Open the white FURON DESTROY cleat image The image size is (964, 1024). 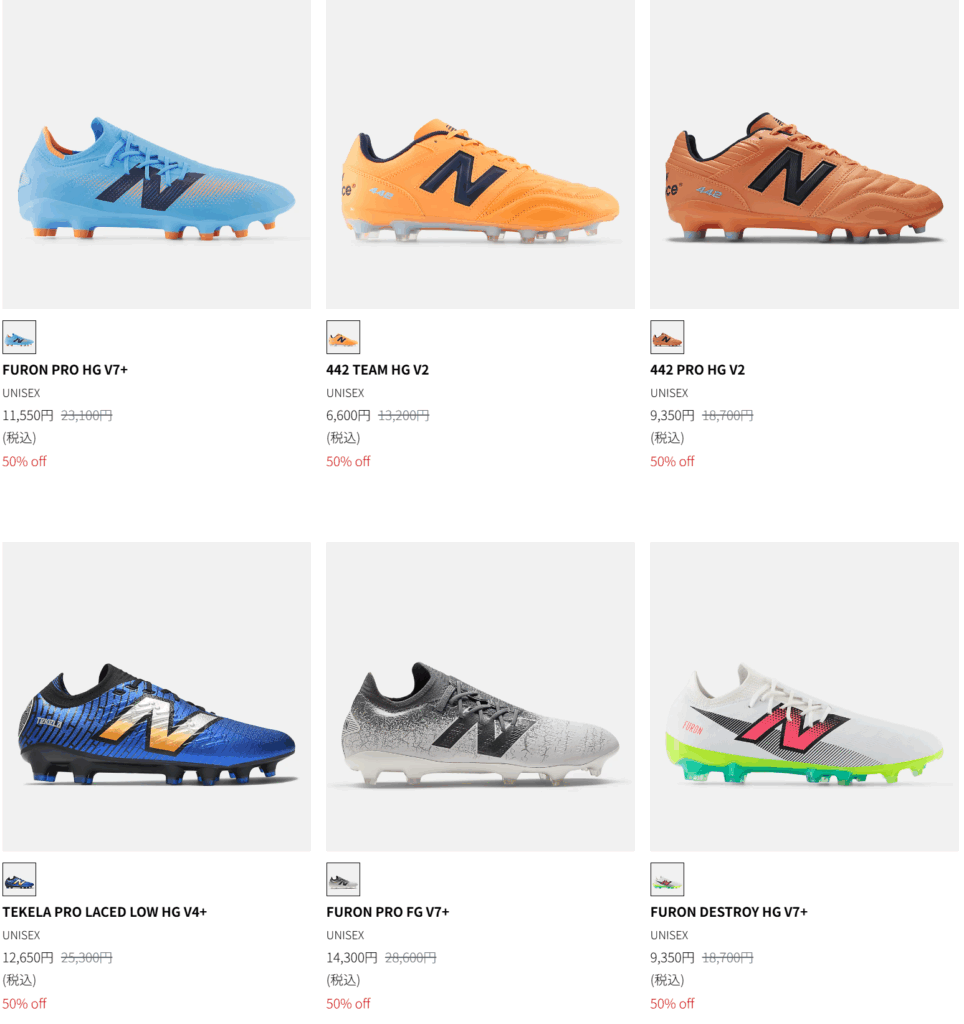tap(804, 722)
